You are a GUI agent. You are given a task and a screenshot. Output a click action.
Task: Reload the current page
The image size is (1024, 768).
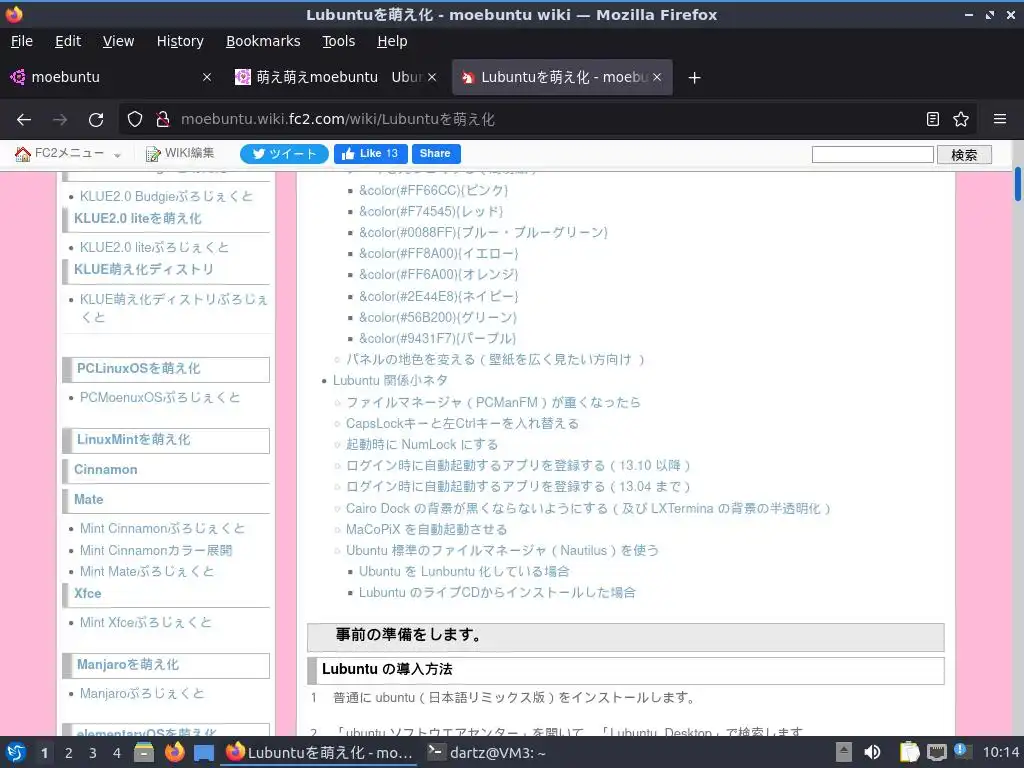(96, 120)
